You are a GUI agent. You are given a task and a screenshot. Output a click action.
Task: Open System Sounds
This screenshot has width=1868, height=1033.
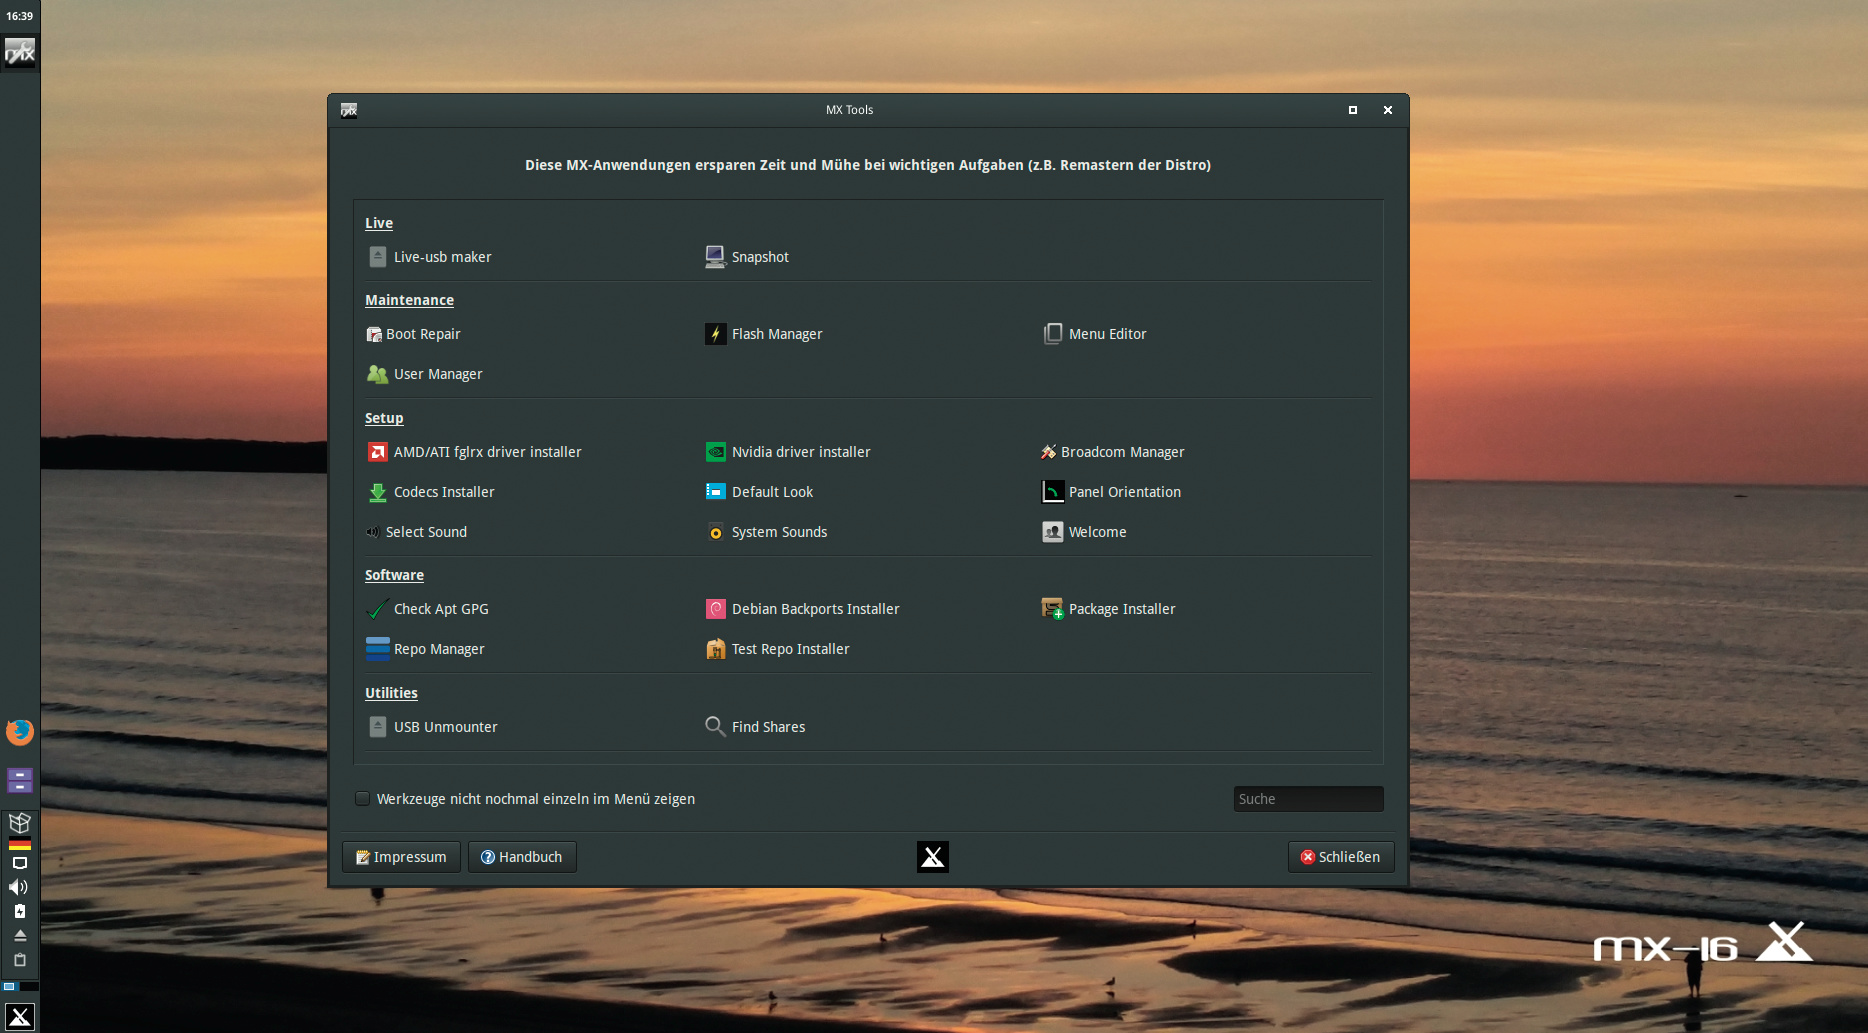click(x=766, y=532)
